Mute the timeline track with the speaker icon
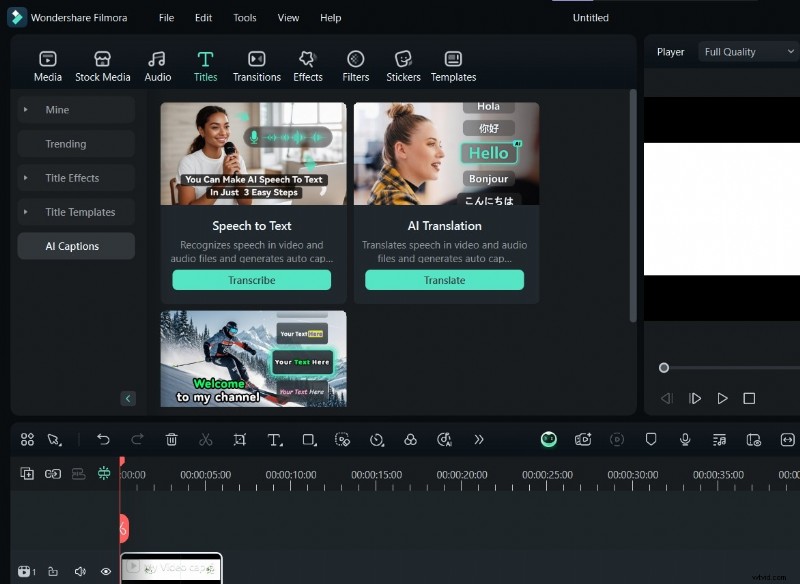800x584 pixels. click(x=80, y=571)
